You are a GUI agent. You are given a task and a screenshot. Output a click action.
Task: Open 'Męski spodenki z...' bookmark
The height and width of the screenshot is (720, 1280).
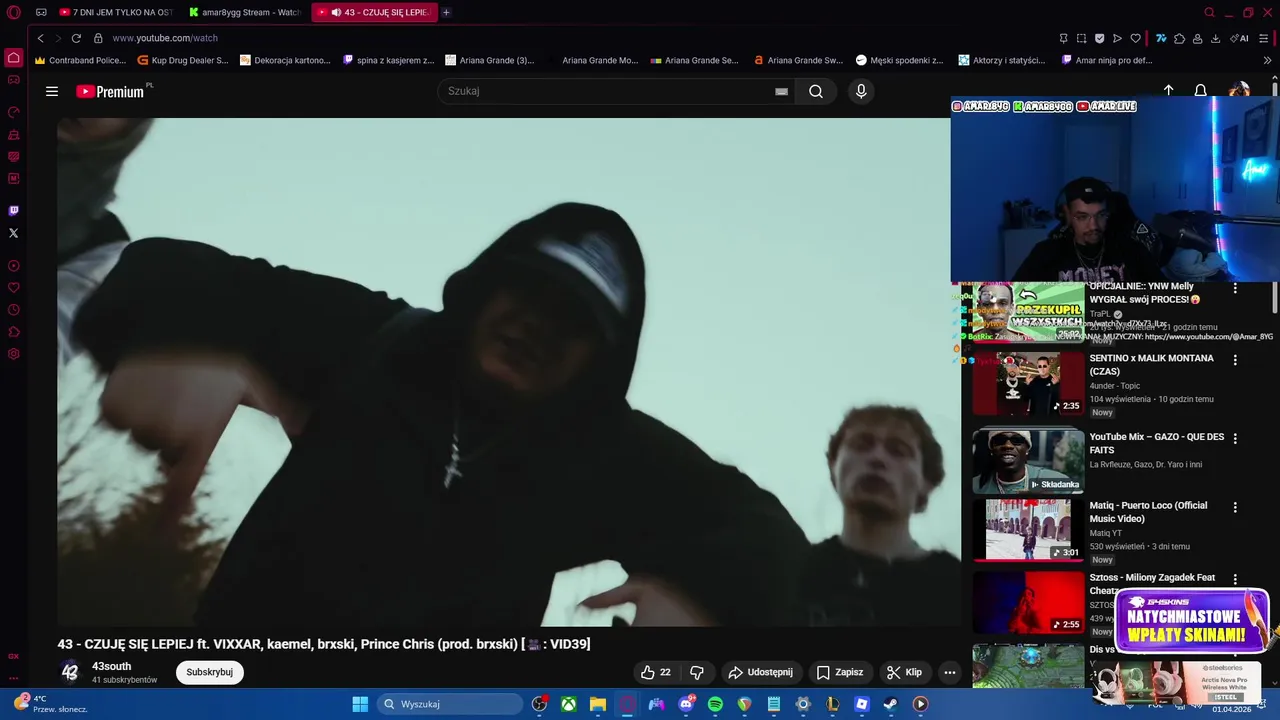(900, 60)
